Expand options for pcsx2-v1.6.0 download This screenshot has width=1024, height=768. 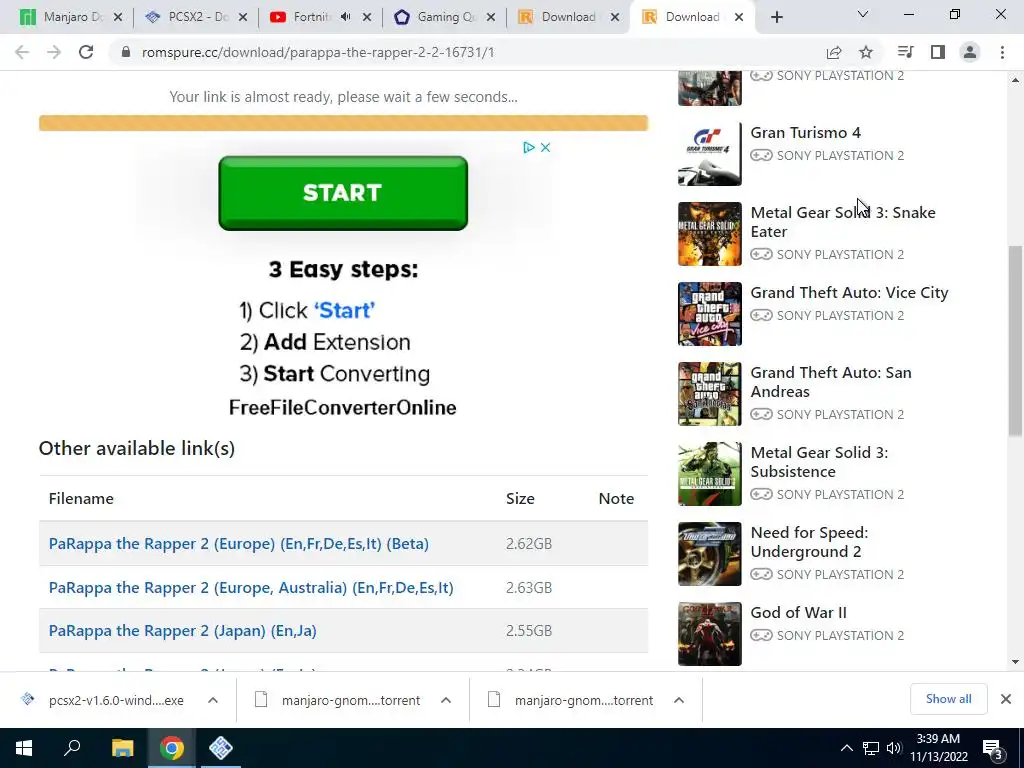click(213, 700)
